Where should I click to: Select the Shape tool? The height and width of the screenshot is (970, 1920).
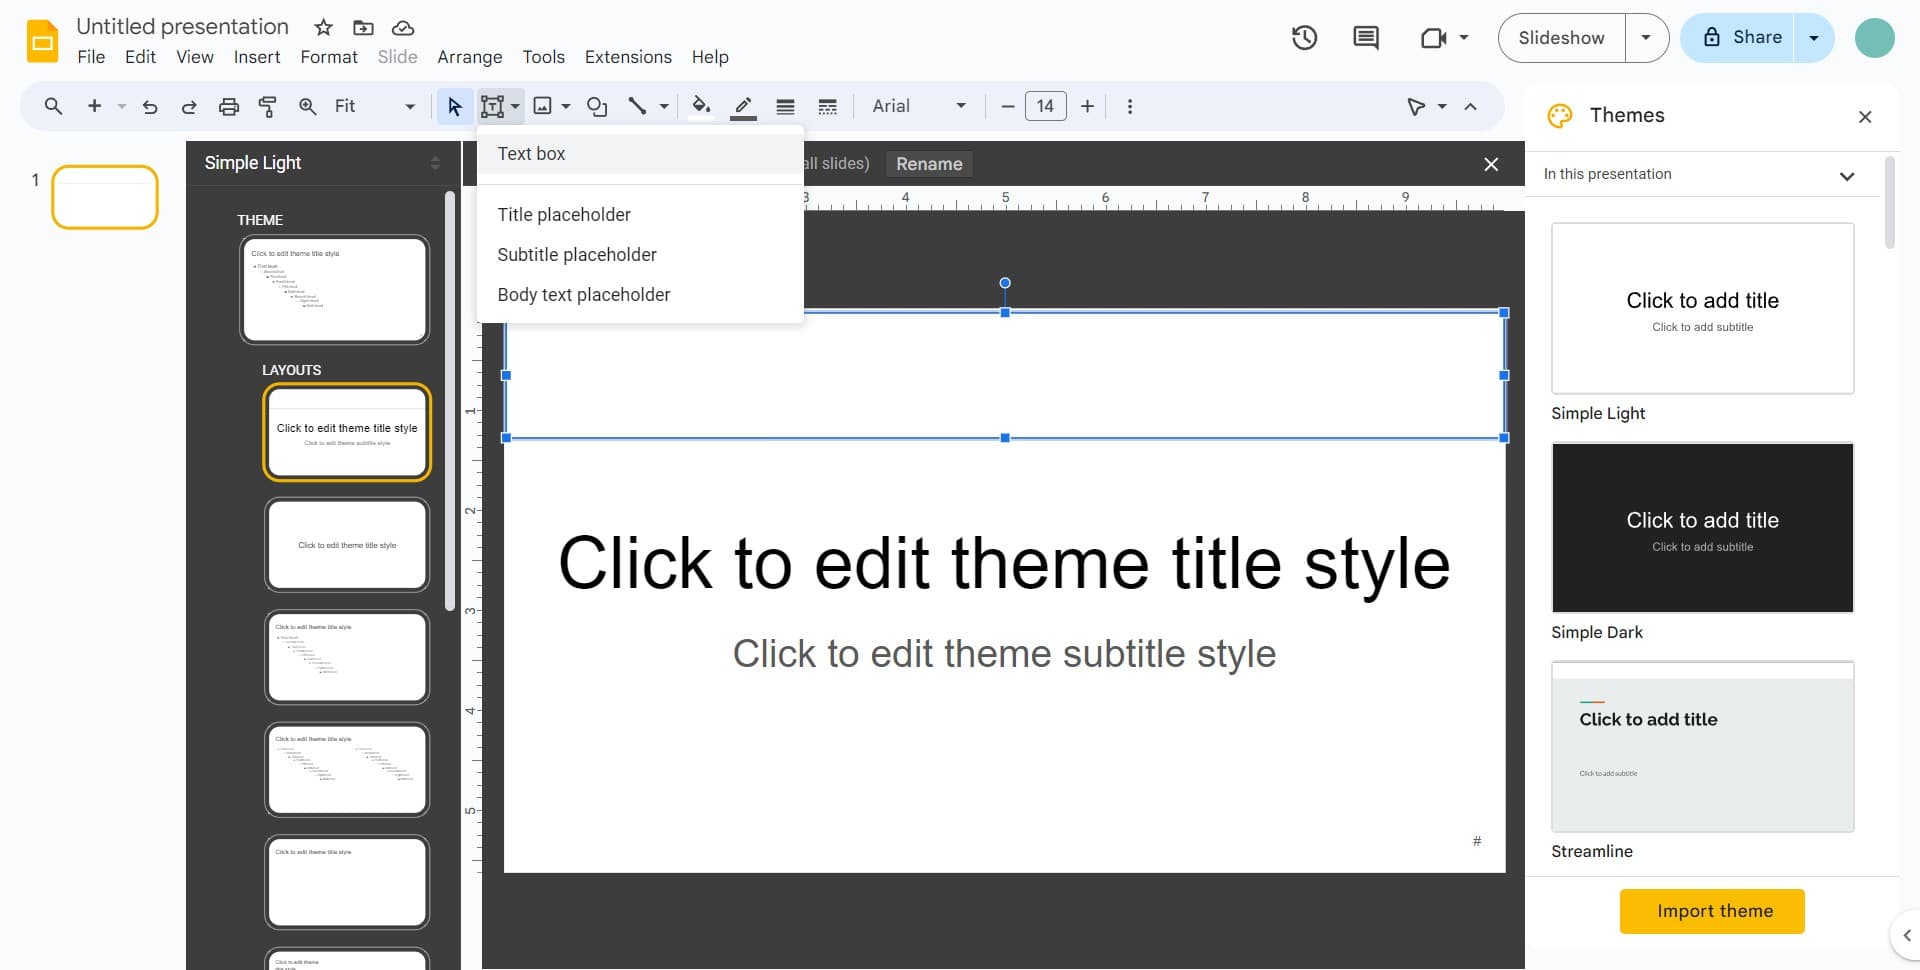(597, 106)
